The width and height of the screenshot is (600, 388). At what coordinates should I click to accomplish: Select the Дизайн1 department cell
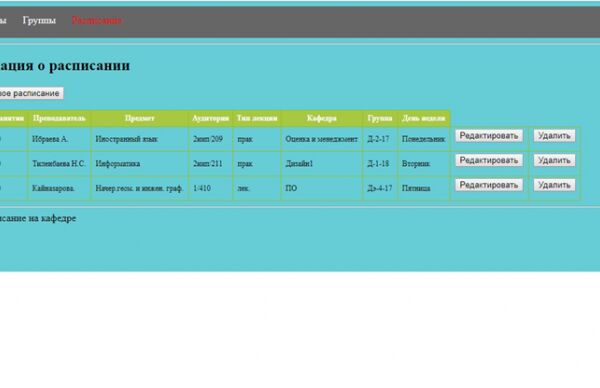322,164
